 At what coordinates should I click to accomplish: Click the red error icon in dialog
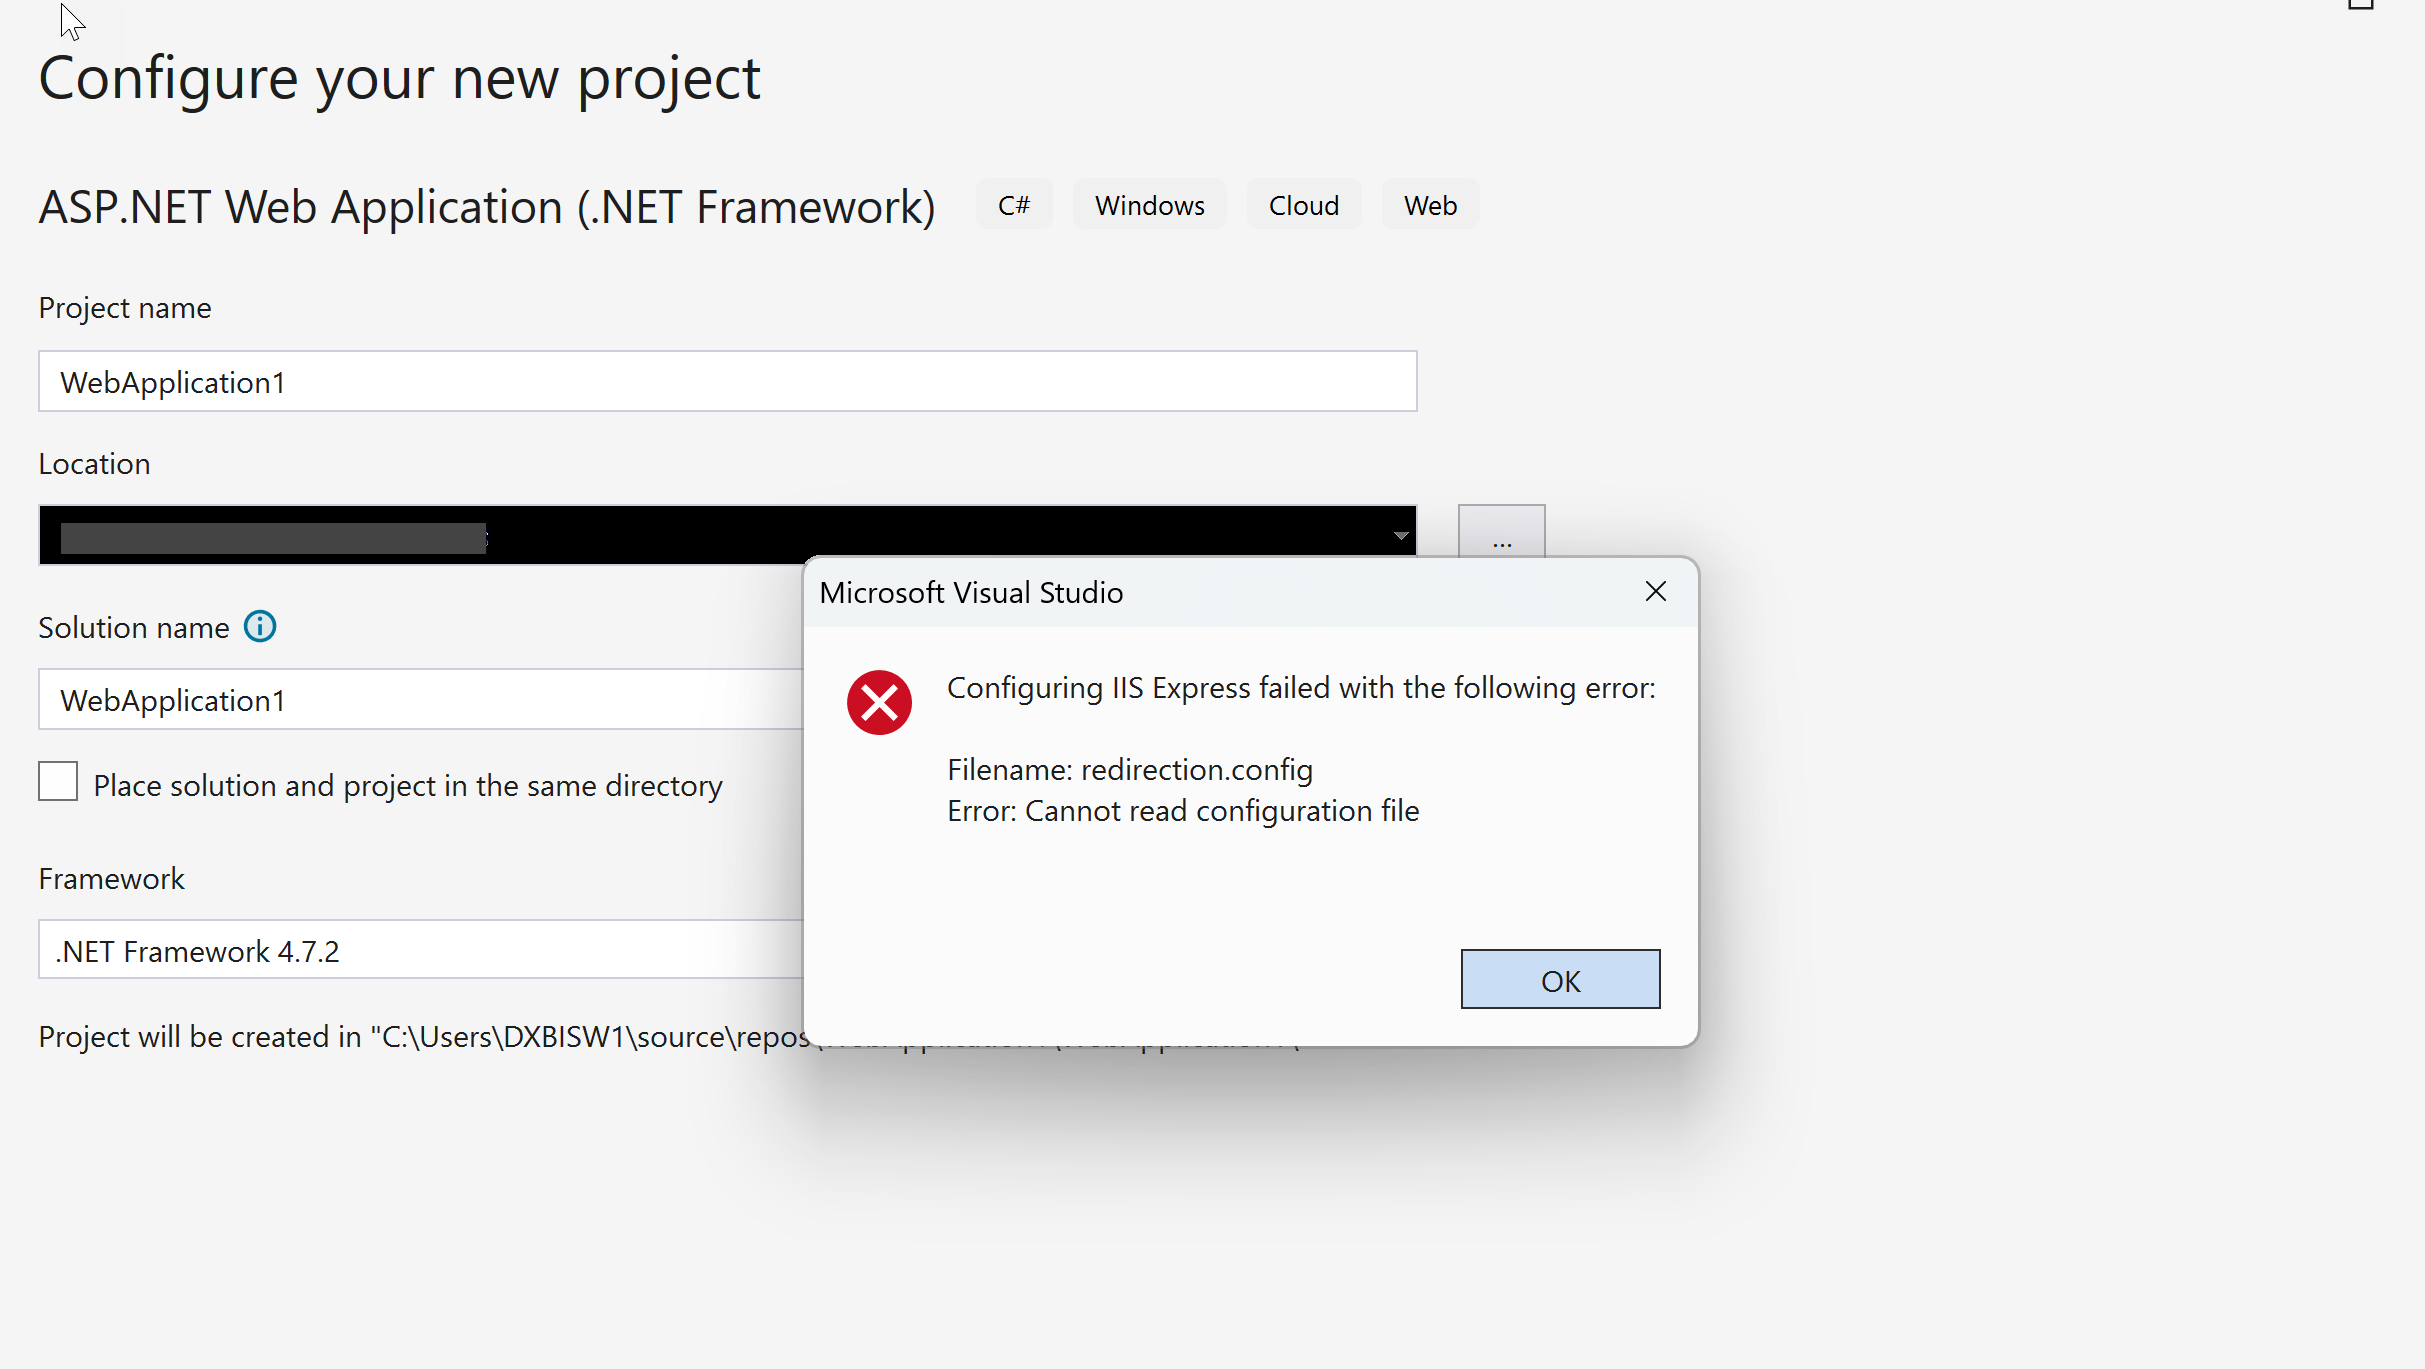click(879, 702)
